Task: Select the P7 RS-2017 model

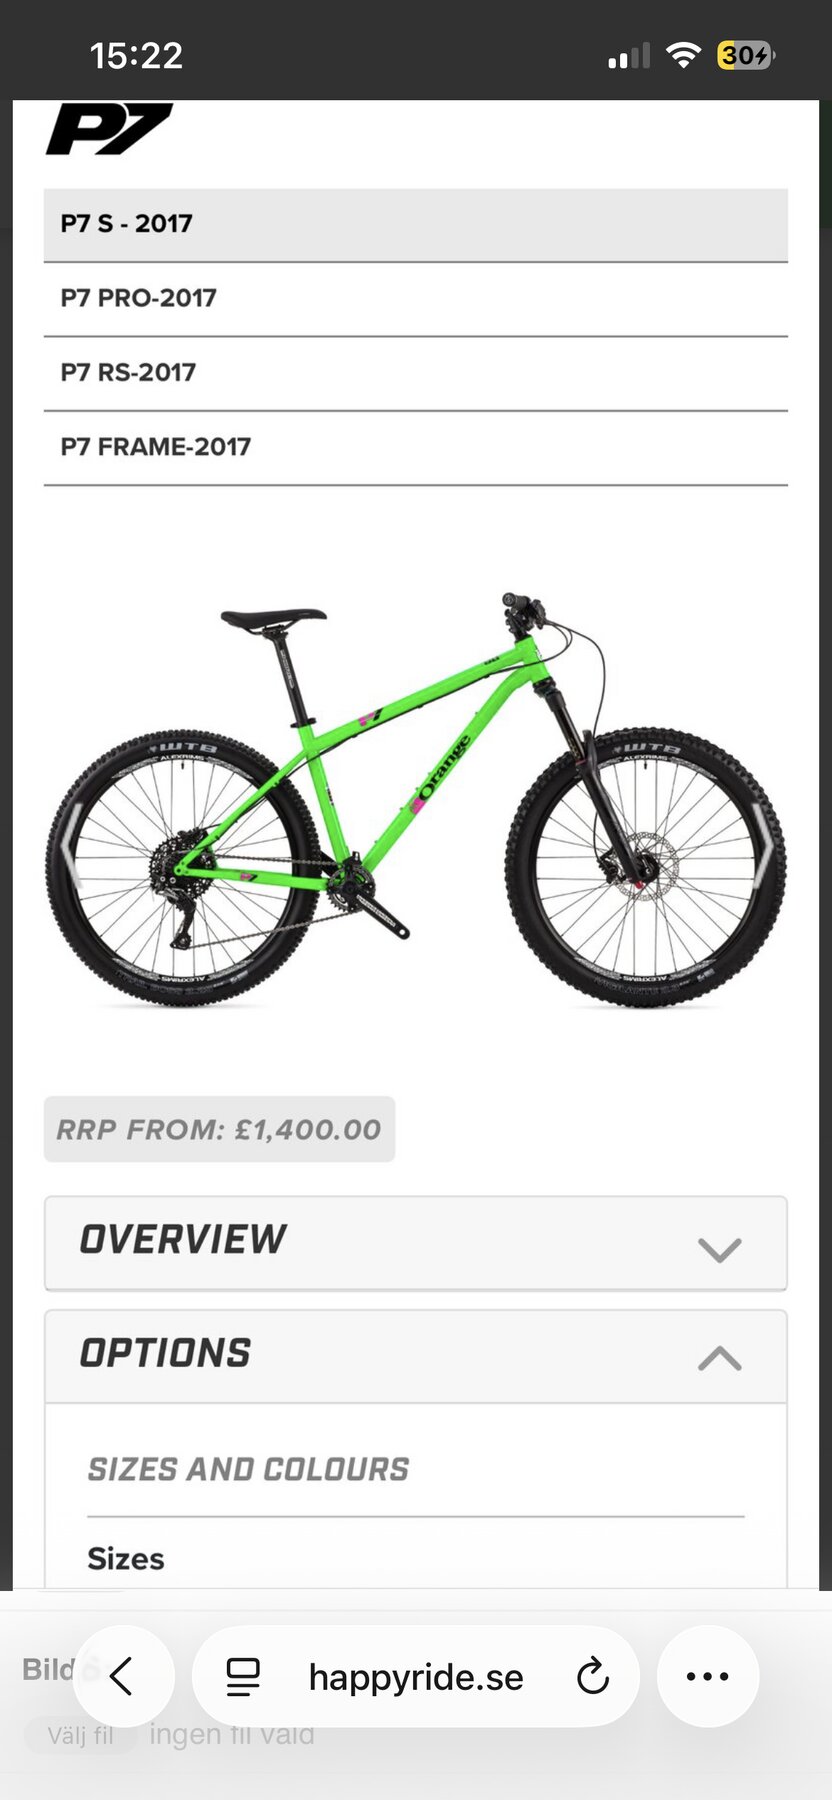Action: (x=416, y=373)
